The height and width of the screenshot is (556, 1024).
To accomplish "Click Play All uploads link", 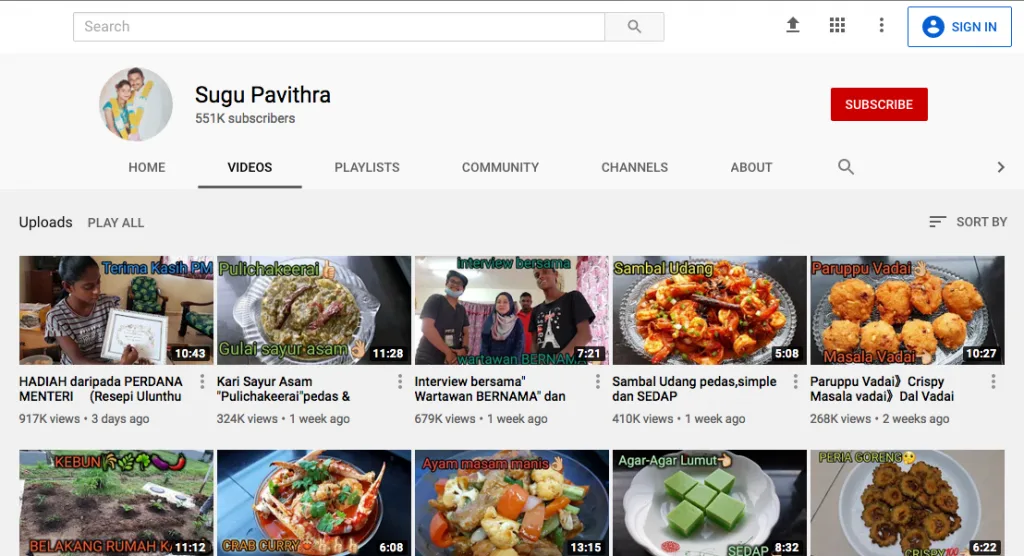I will pyautogui.click(x=116, y=222).
